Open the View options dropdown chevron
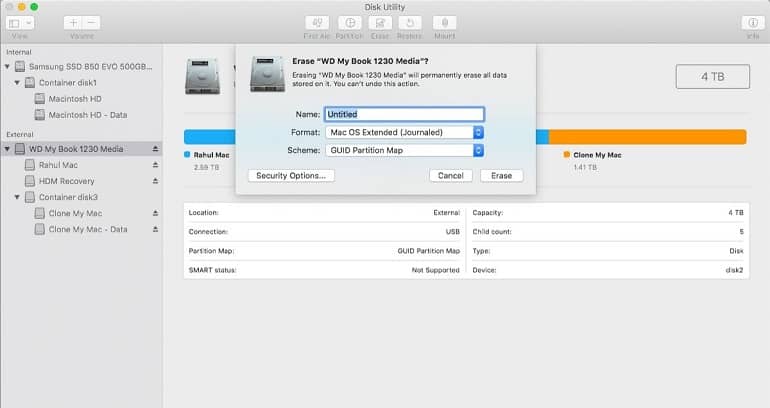The width and height of the screenshot is (770, 408). 28,23
